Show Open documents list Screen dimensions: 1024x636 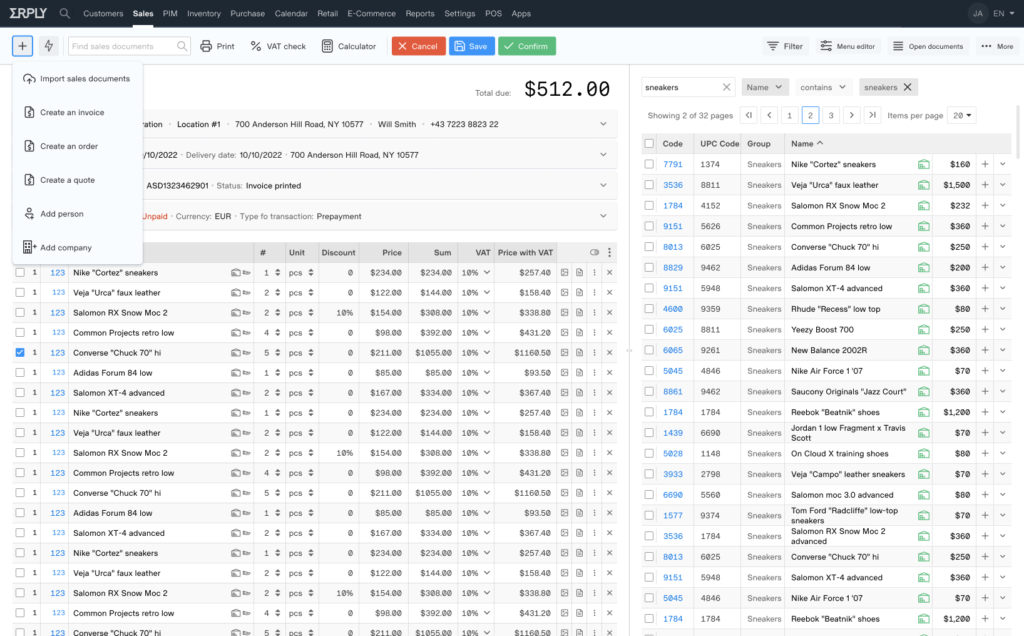927,46
